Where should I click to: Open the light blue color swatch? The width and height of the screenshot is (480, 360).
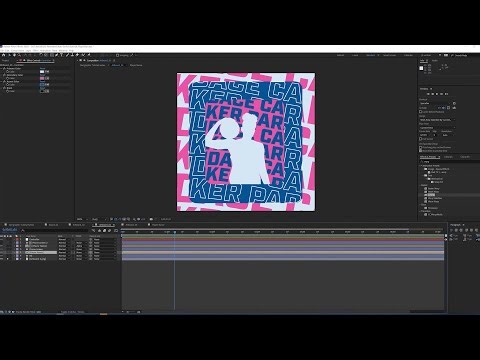point(42,72)
